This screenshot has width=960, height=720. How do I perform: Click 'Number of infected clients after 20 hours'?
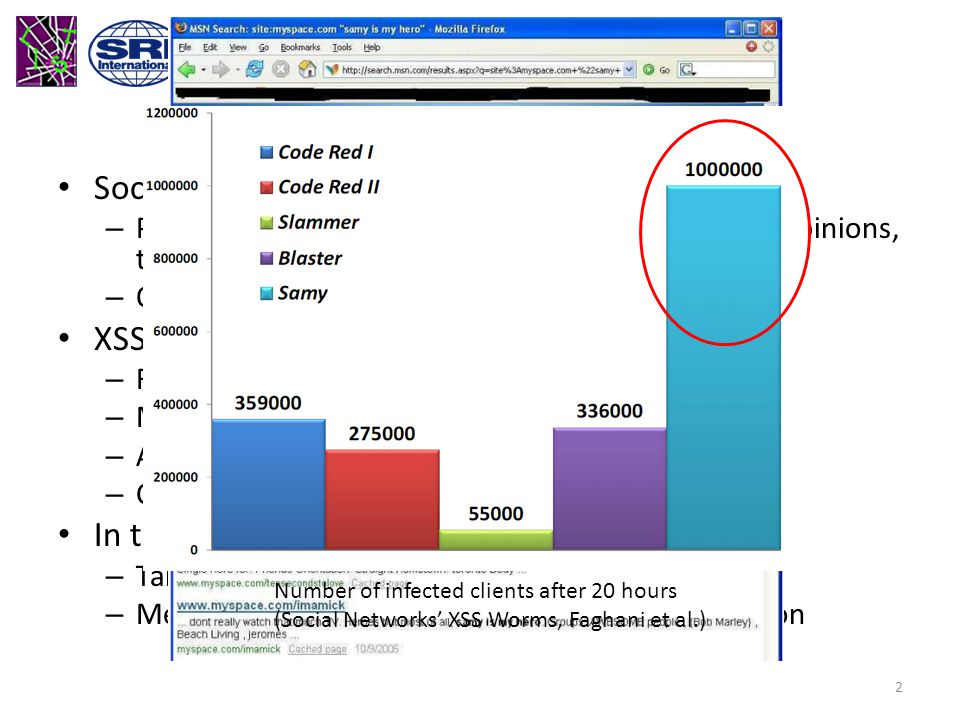[x=476, y=591]
